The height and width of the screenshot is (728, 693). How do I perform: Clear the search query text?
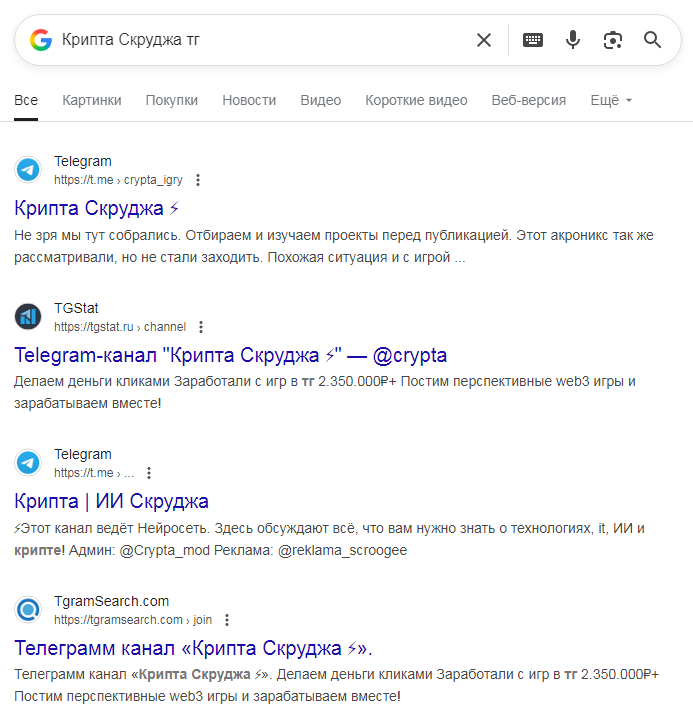point(484,40)
